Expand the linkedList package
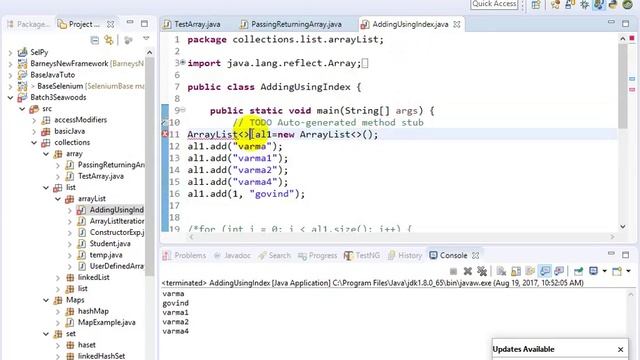640x360 pixels. pos(58,278)
